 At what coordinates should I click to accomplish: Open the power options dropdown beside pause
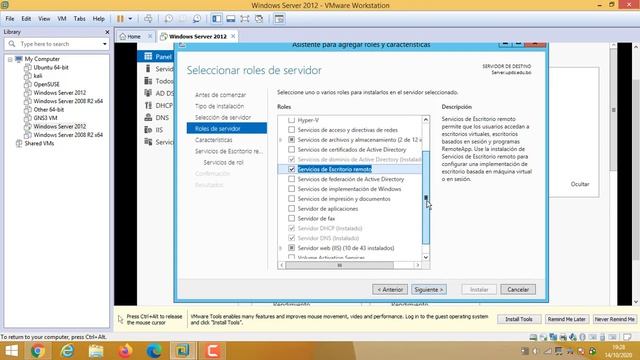pos(130,19)
